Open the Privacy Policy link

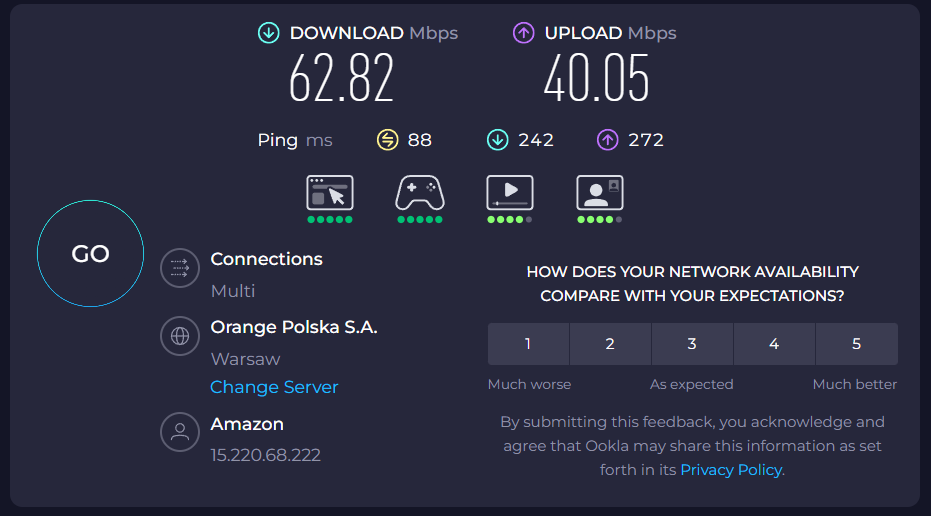click(732, 470)
